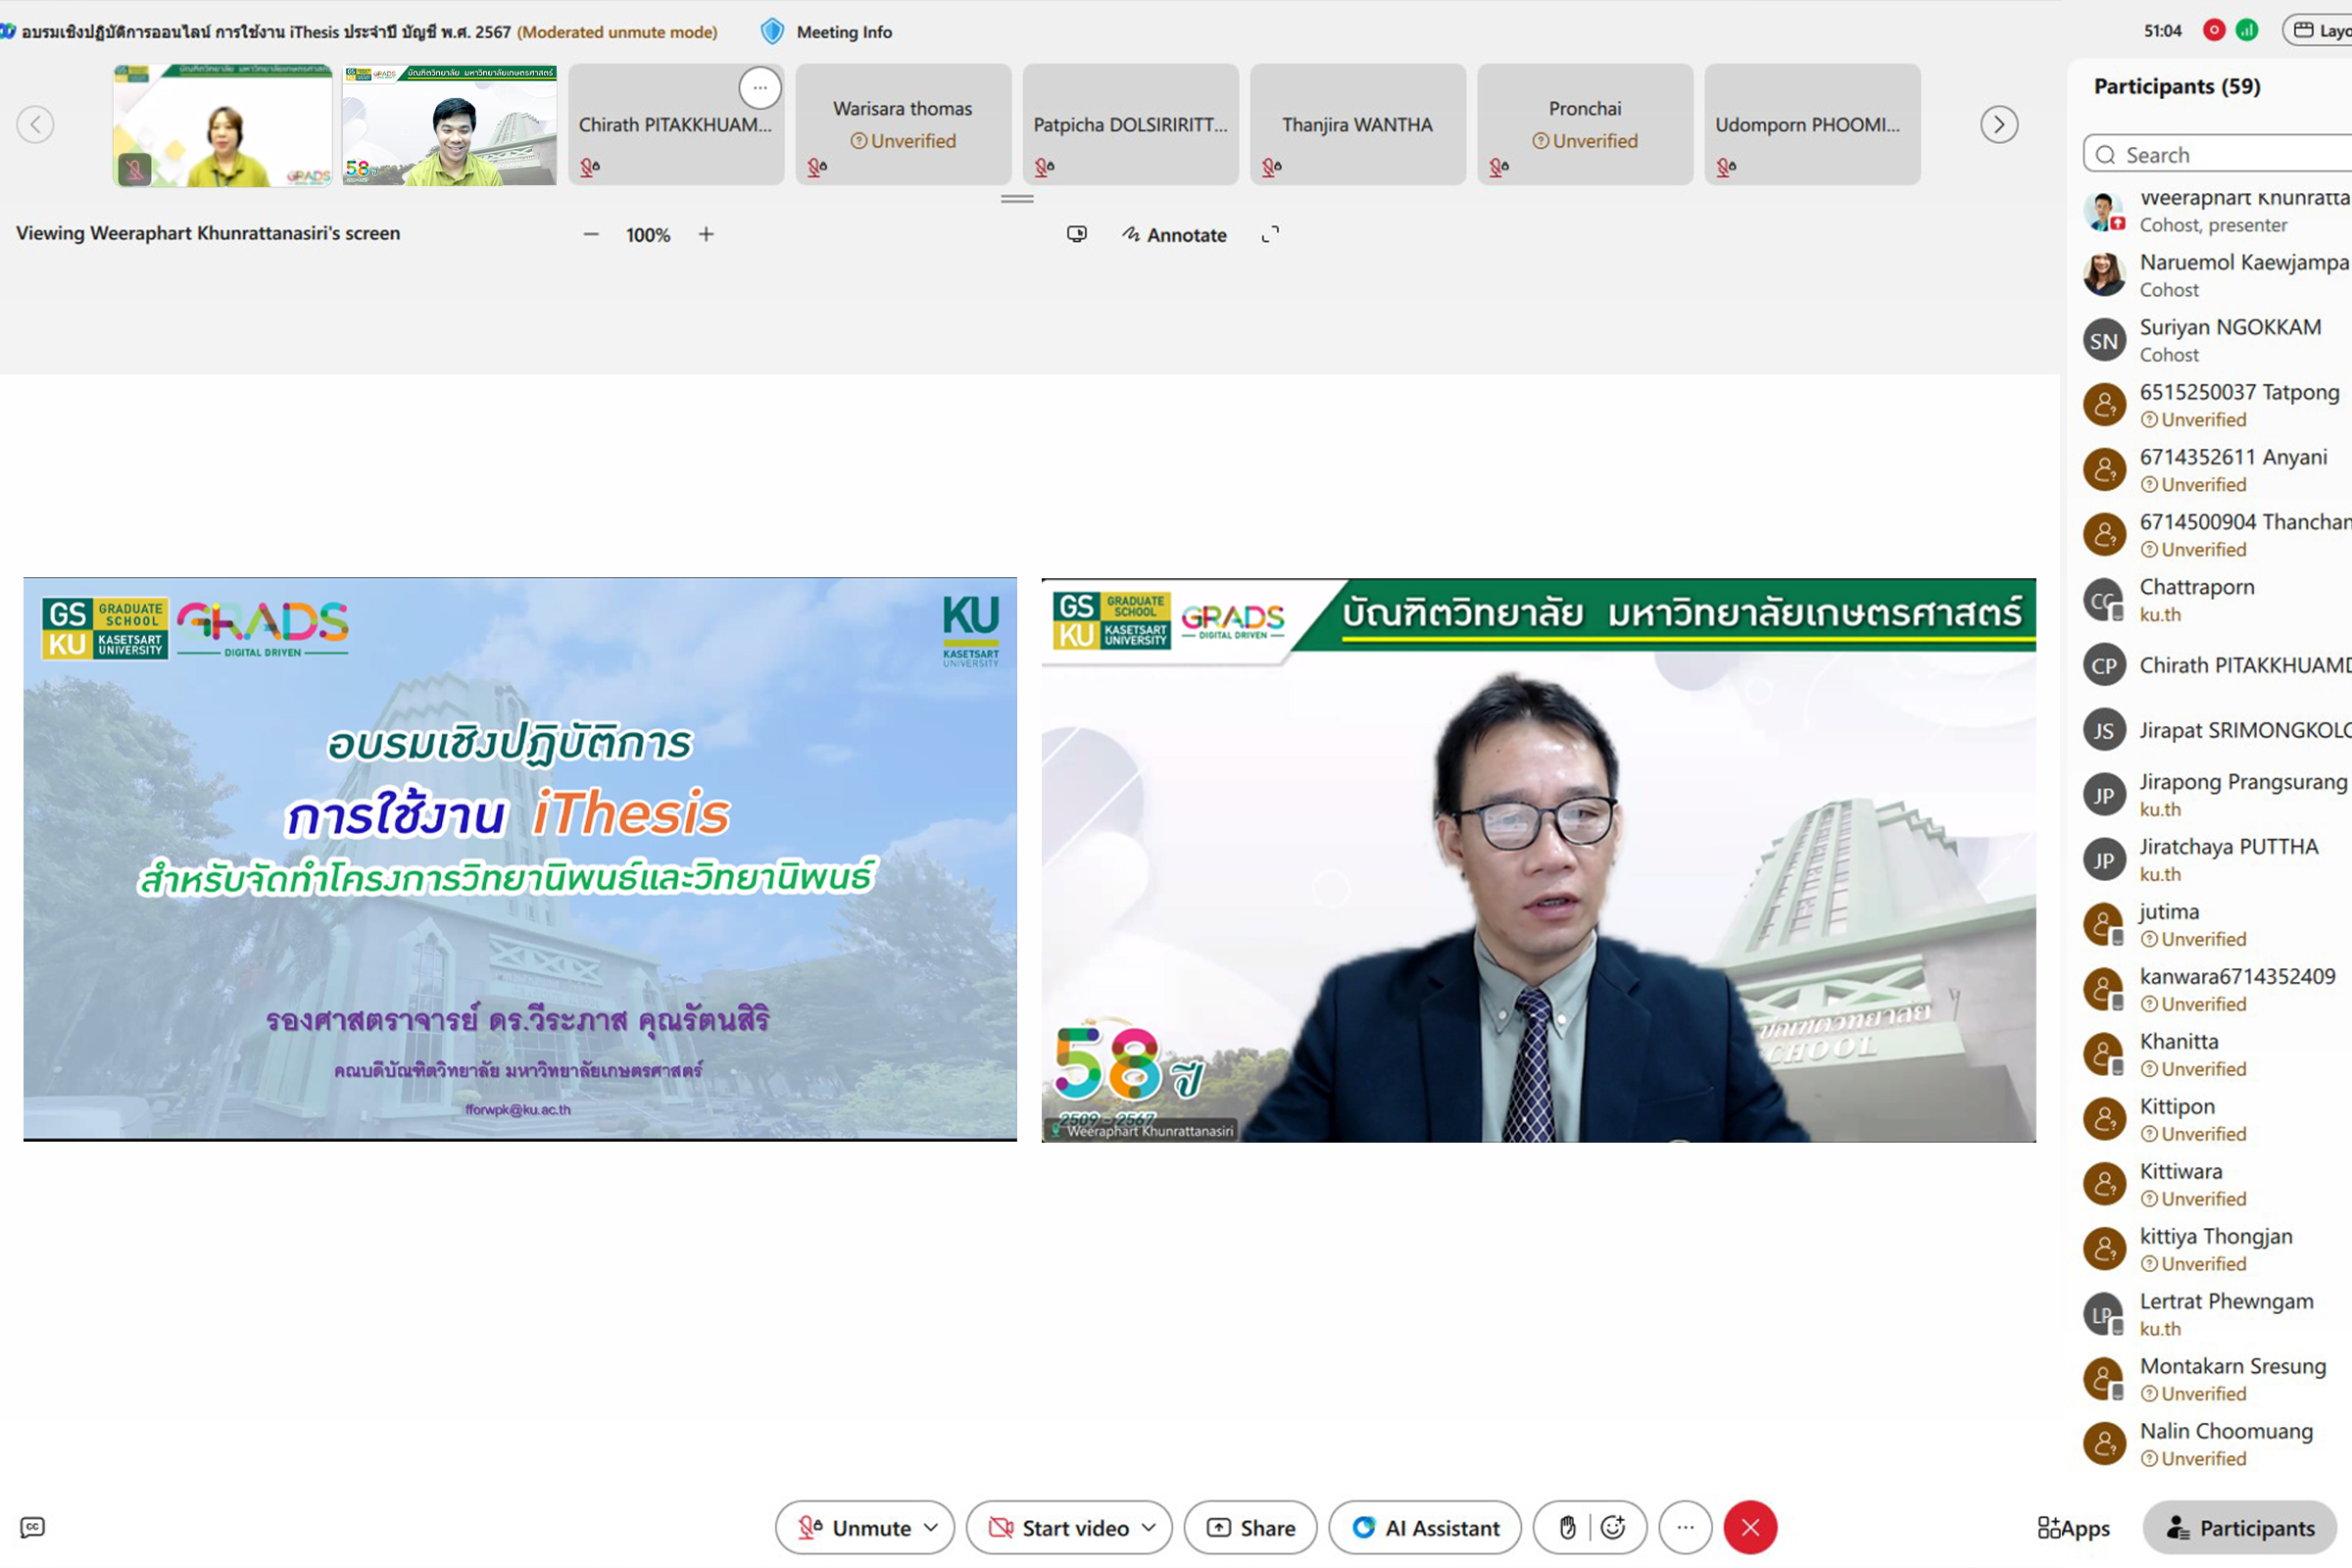Open the Layout button
The width and height of the screenshot is (2352, 1568).
(2319, 31)
